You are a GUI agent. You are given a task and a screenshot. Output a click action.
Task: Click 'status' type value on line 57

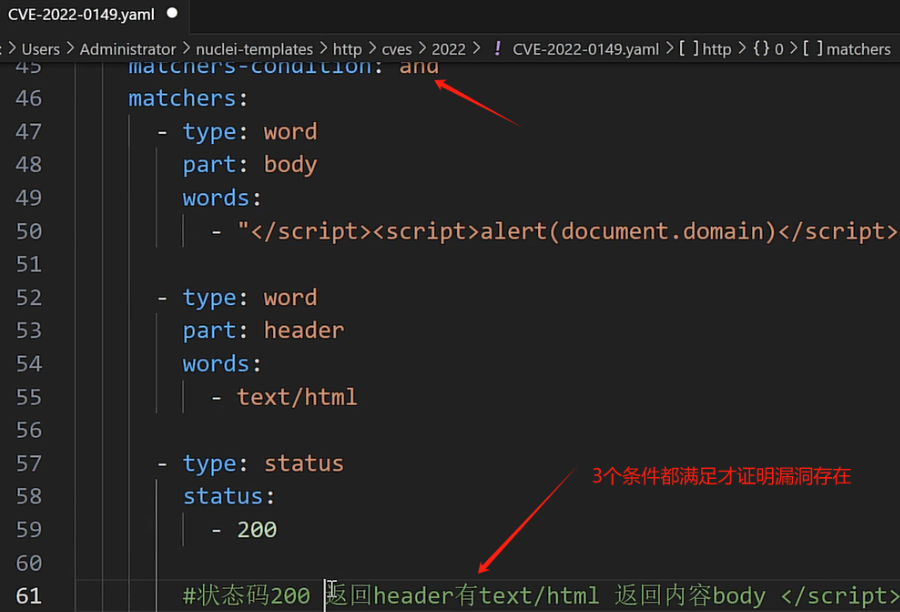[x=304, y=464]
